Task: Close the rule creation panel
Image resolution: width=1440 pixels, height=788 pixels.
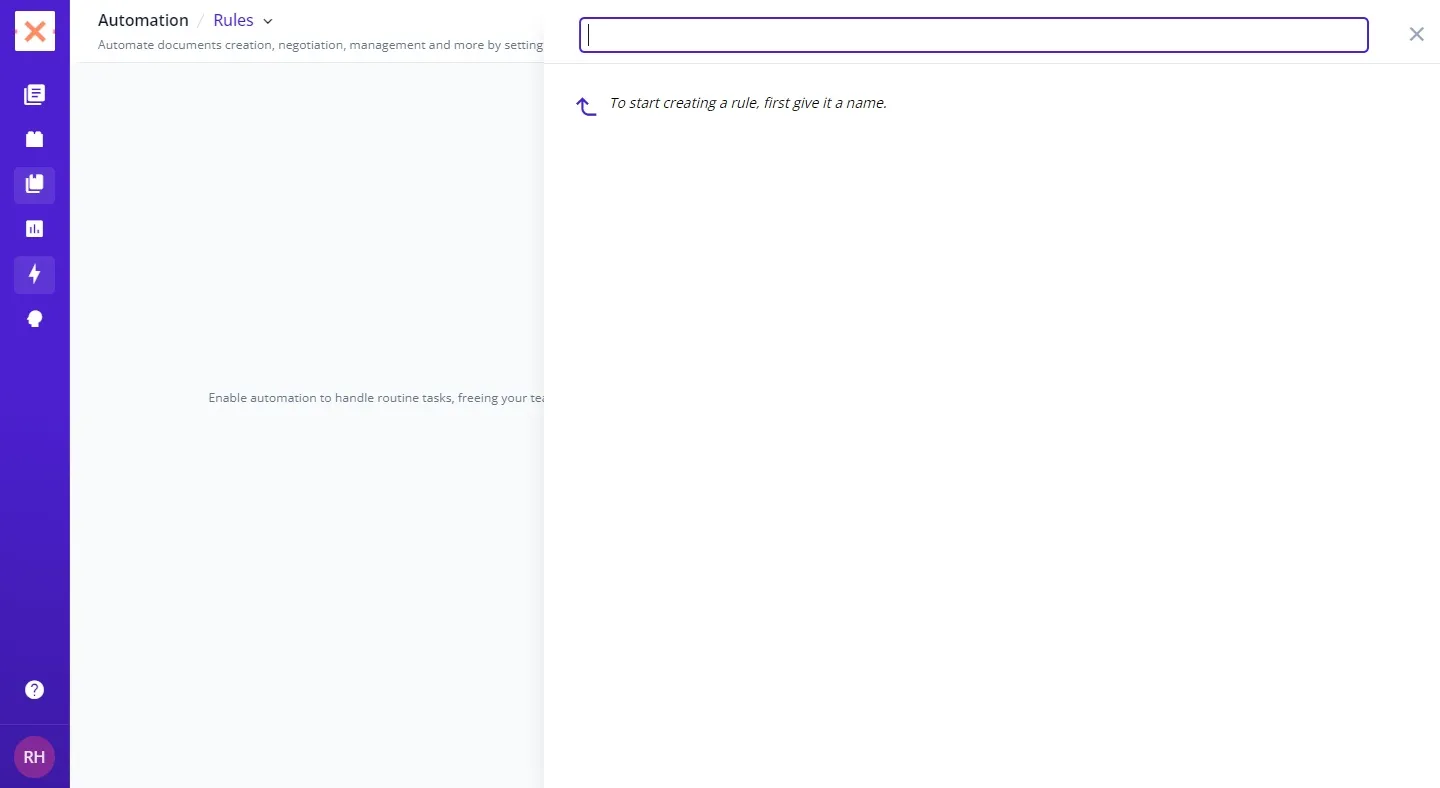Action: [x=1416, y=34]
